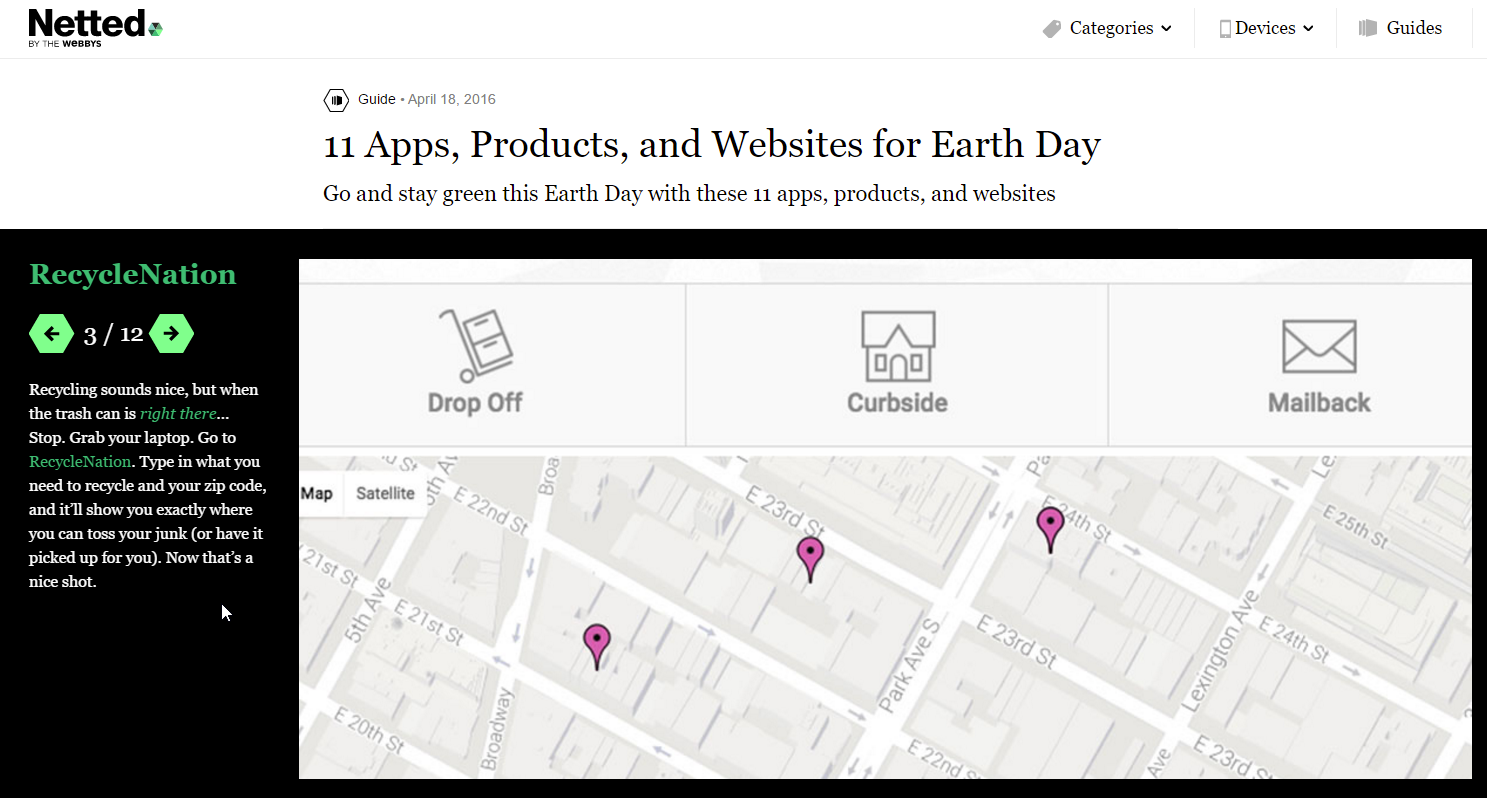Viewport: 1487px width, 798px height.
Task: Click the pink map pin near Broadway
Action: [596, 646]
